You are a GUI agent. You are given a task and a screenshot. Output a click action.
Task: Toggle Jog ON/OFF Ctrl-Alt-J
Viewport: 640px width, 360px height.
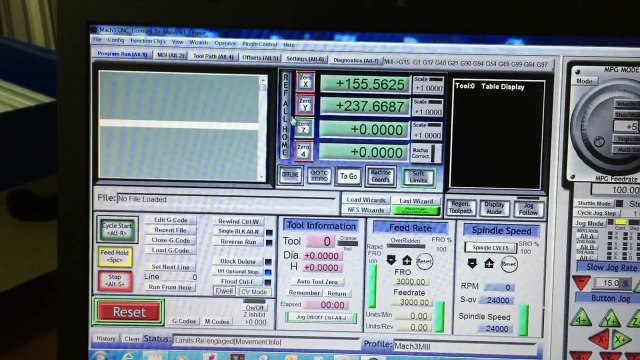click(x=321, y=317)
